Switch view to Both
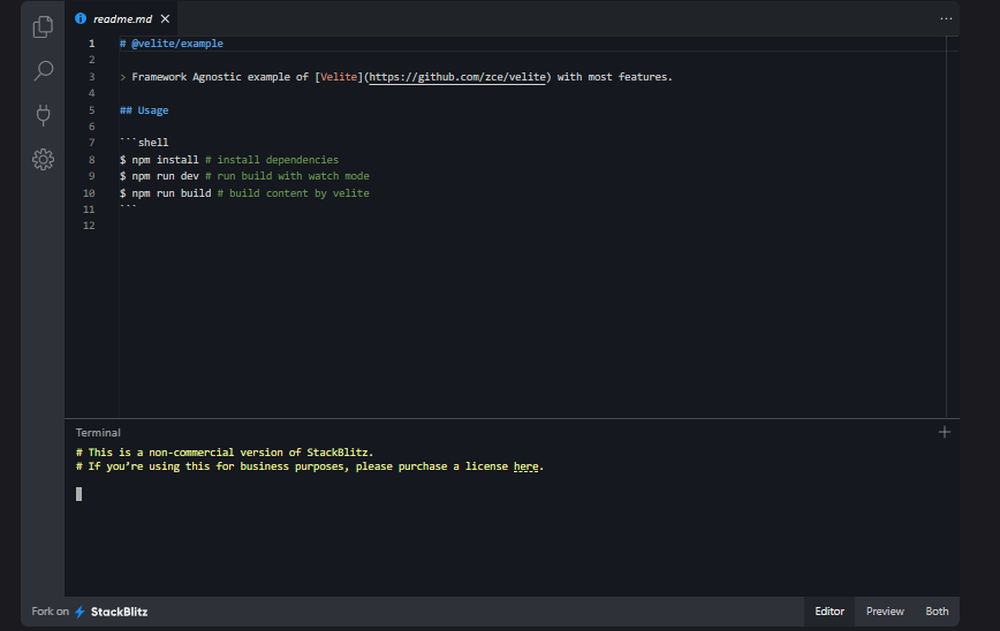This screenshot has width=1000, height=631. click(x=936, y=611)
